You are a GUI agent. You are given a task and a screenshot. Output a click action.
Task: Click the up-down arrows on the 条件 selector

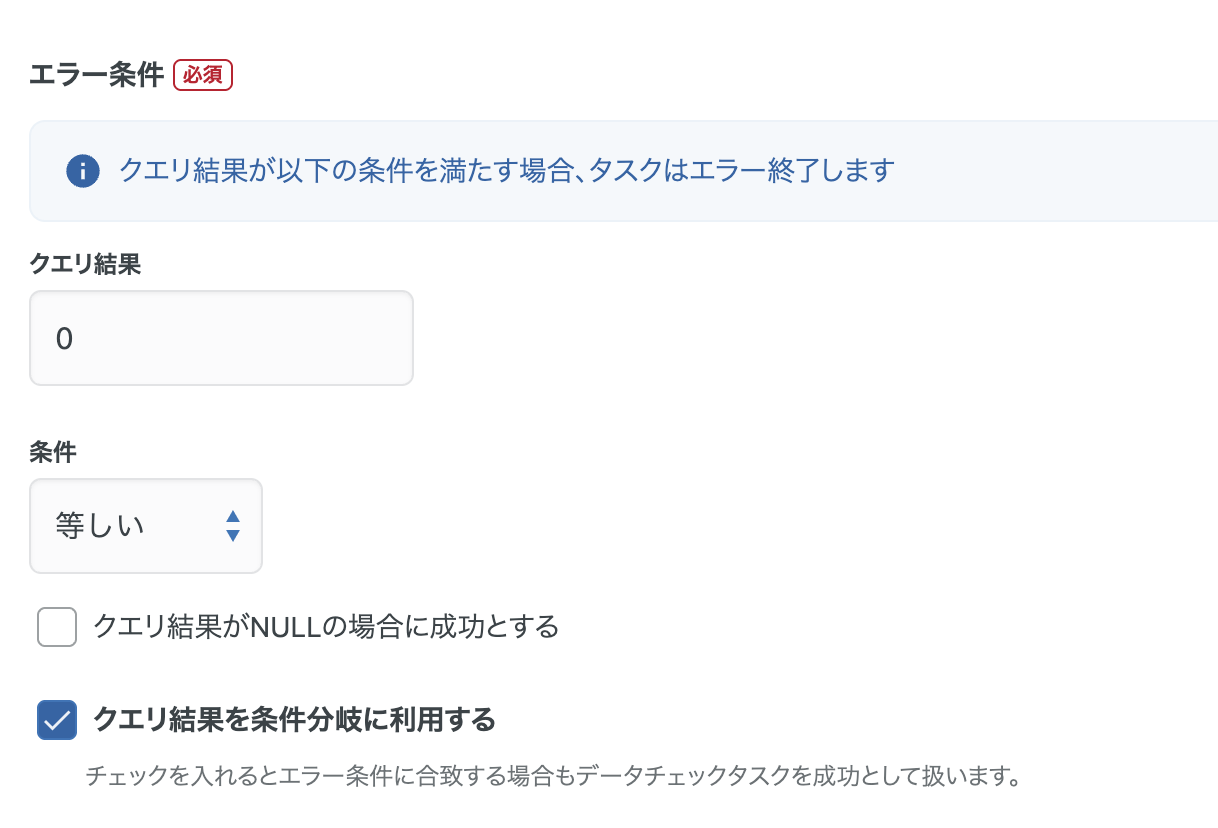(231, 526)
